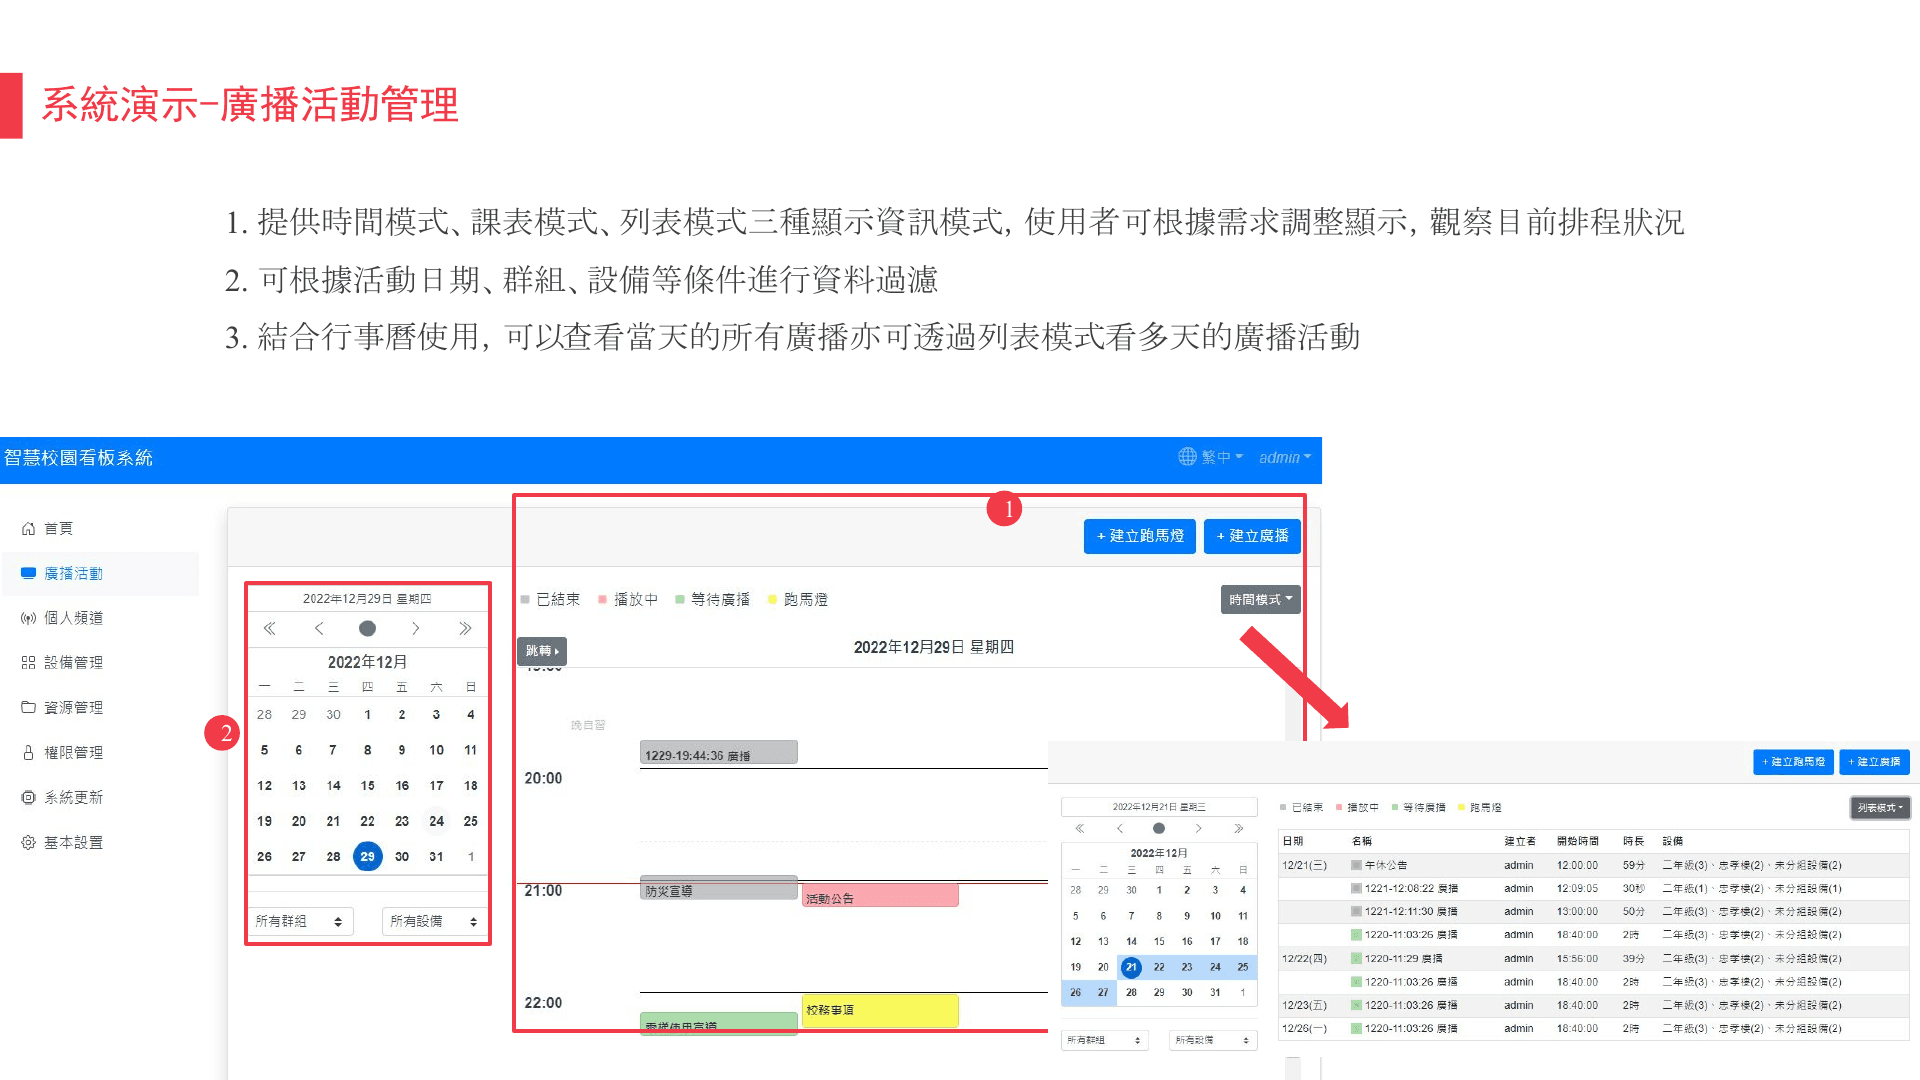Screen dimensions: 1920x1080
Task: Click + 建立廣播 button in main window
Action: (1252, 536)
